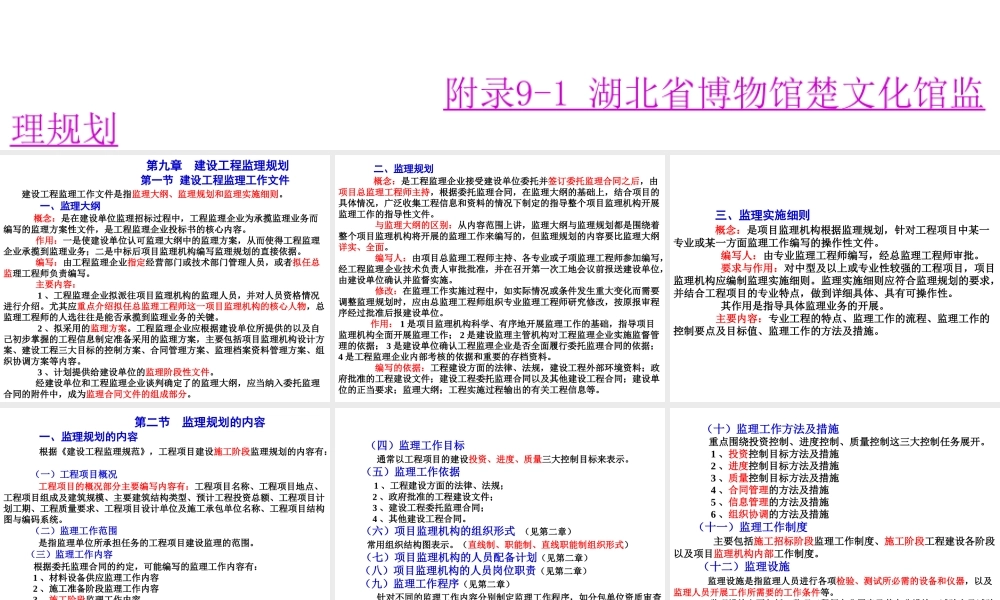The width and height of the screenshot is (1000, 600).
Task: Click the line 4、合同管理的方法及措施
Action: point(770,490)
